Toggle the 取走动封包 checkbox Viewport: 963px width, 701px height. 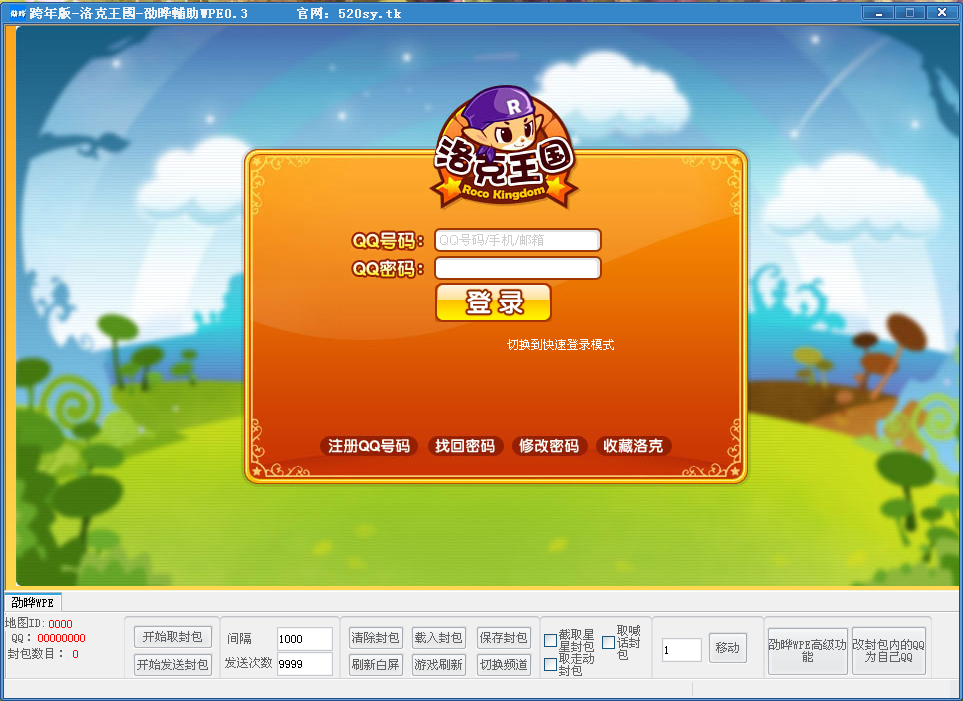coord(550,665)
